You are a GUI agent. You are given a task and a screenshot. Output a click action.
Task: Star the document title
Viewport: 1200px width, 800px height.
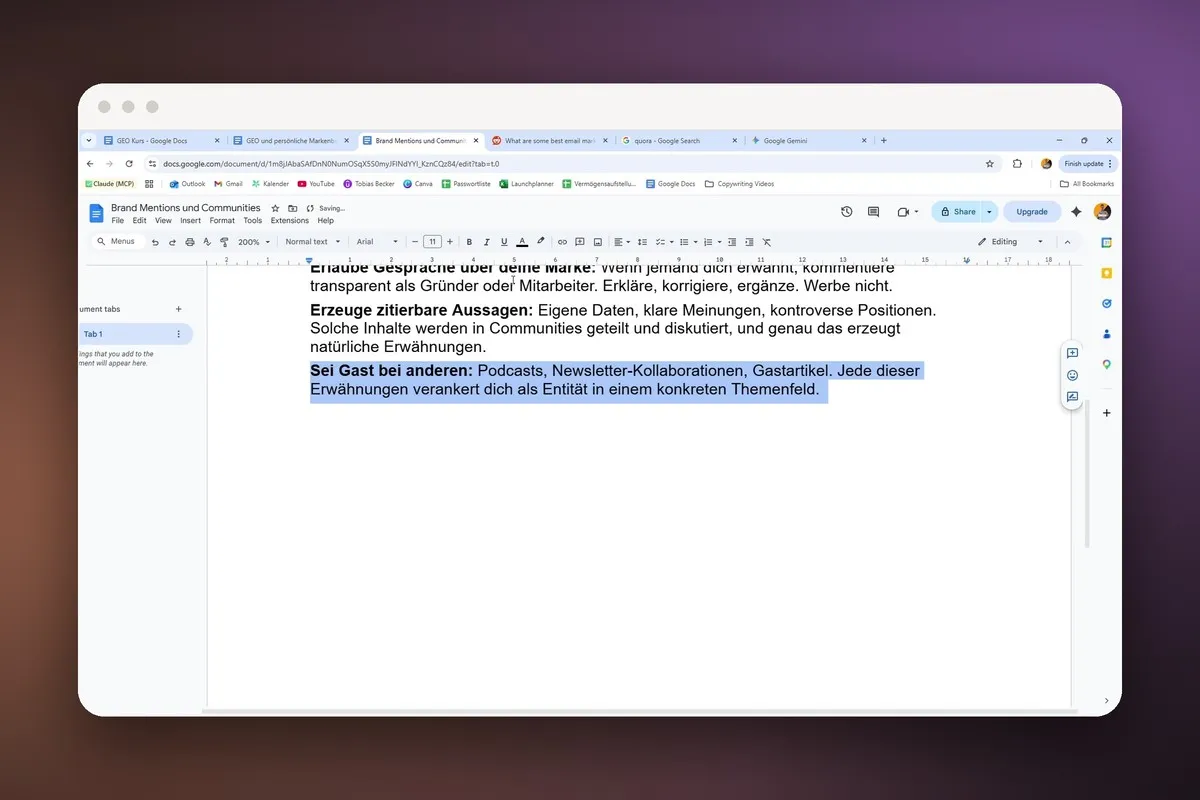click(x=275, y=208)
